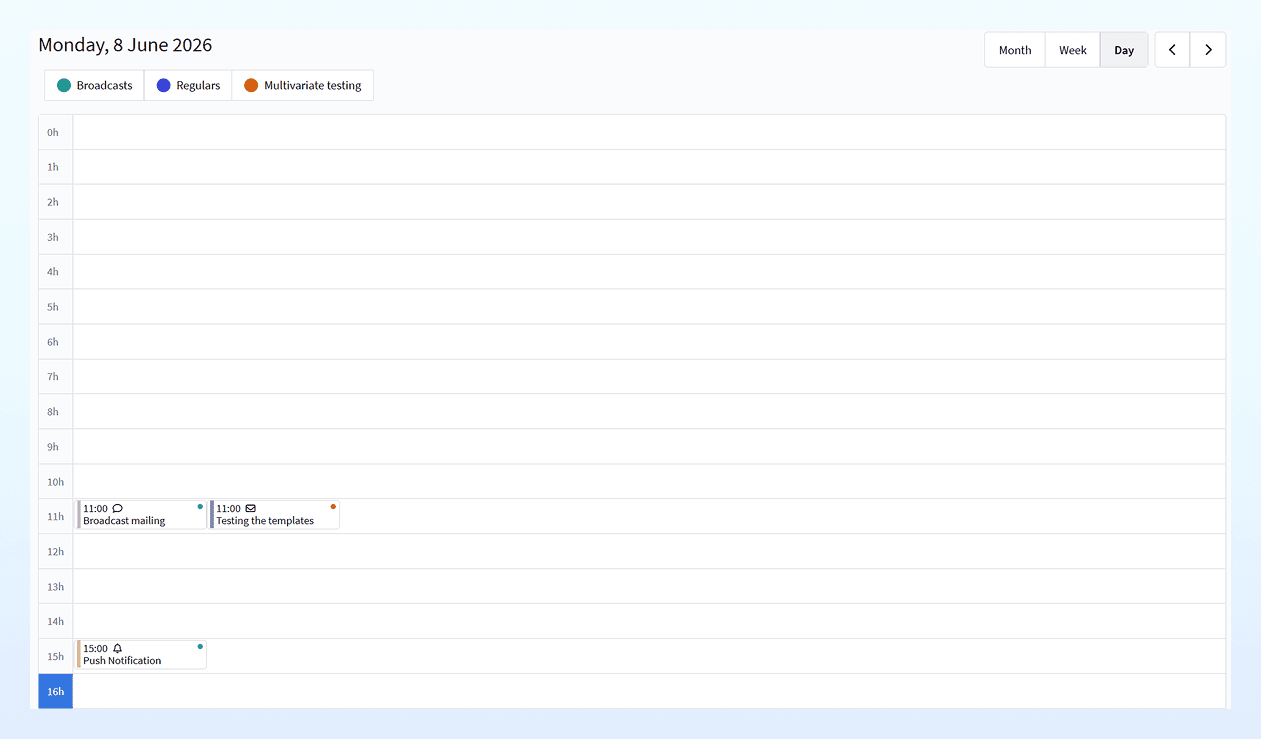The image size is (1261, 739).
Task: Click the 14h hour label
Action: (x=56, y=622)
